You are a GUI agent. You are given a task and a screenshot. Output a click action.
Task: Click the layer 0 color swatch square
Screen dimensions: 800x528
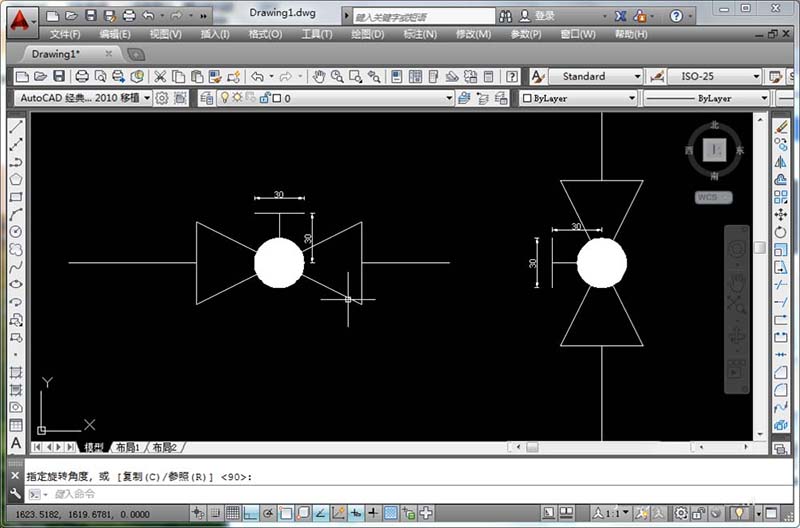tap(277, 98)
